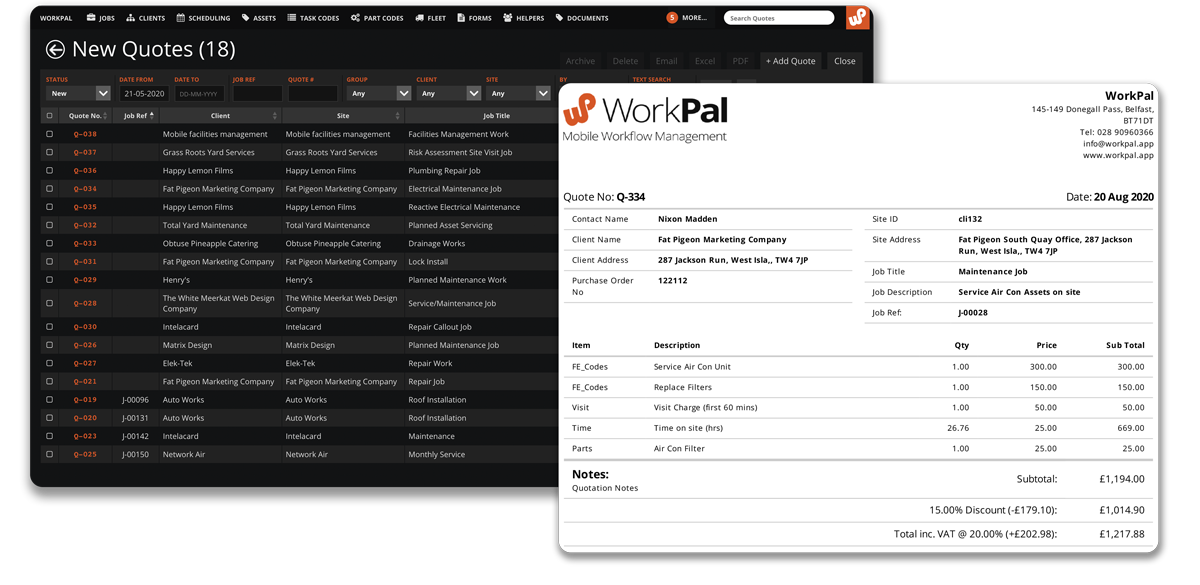Viewport: 1200px width, 585px height.
Task: Click the + Add Quote button
Action: tap(791, 61)
